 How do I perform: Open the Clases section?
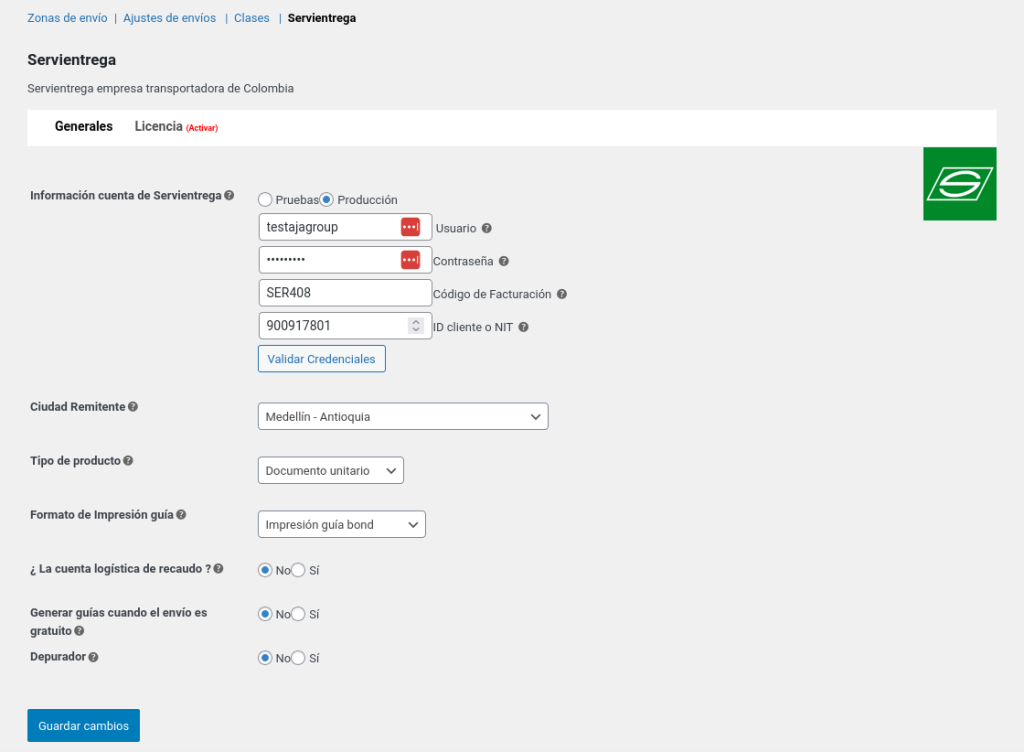pos(252,18)
